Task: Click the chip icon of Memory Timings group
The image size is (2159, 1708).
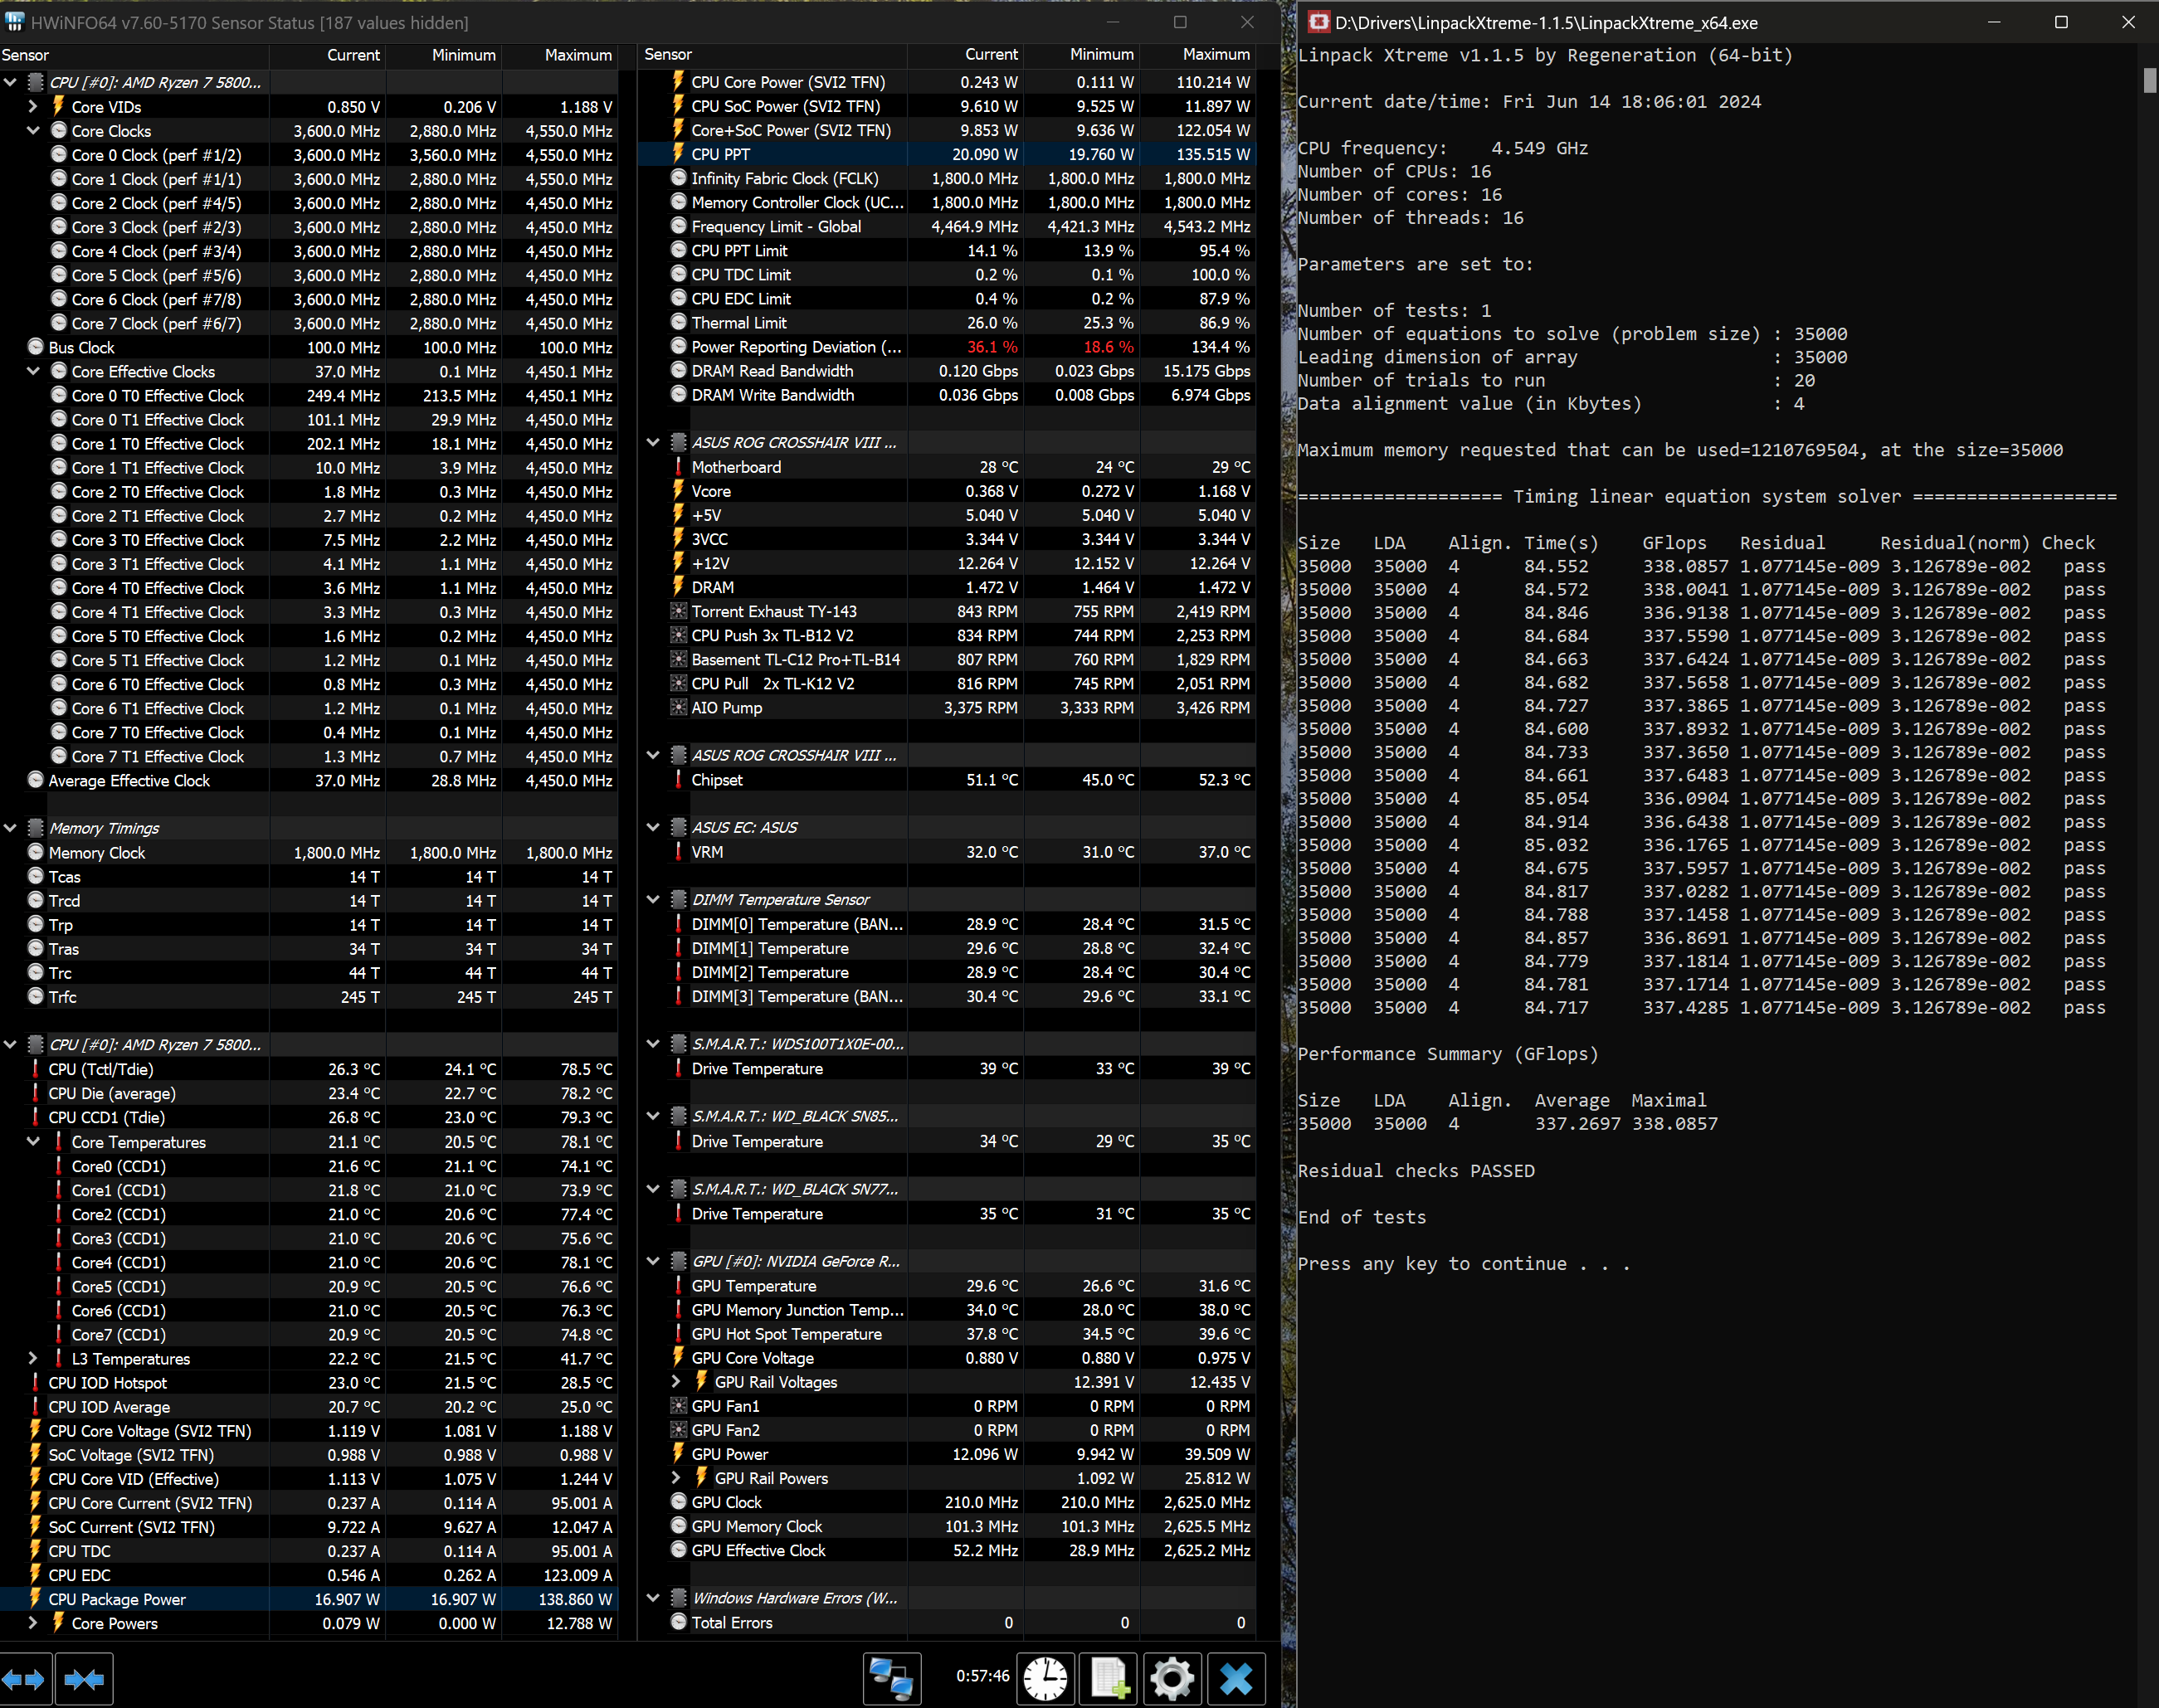Action: coord(36,828)
